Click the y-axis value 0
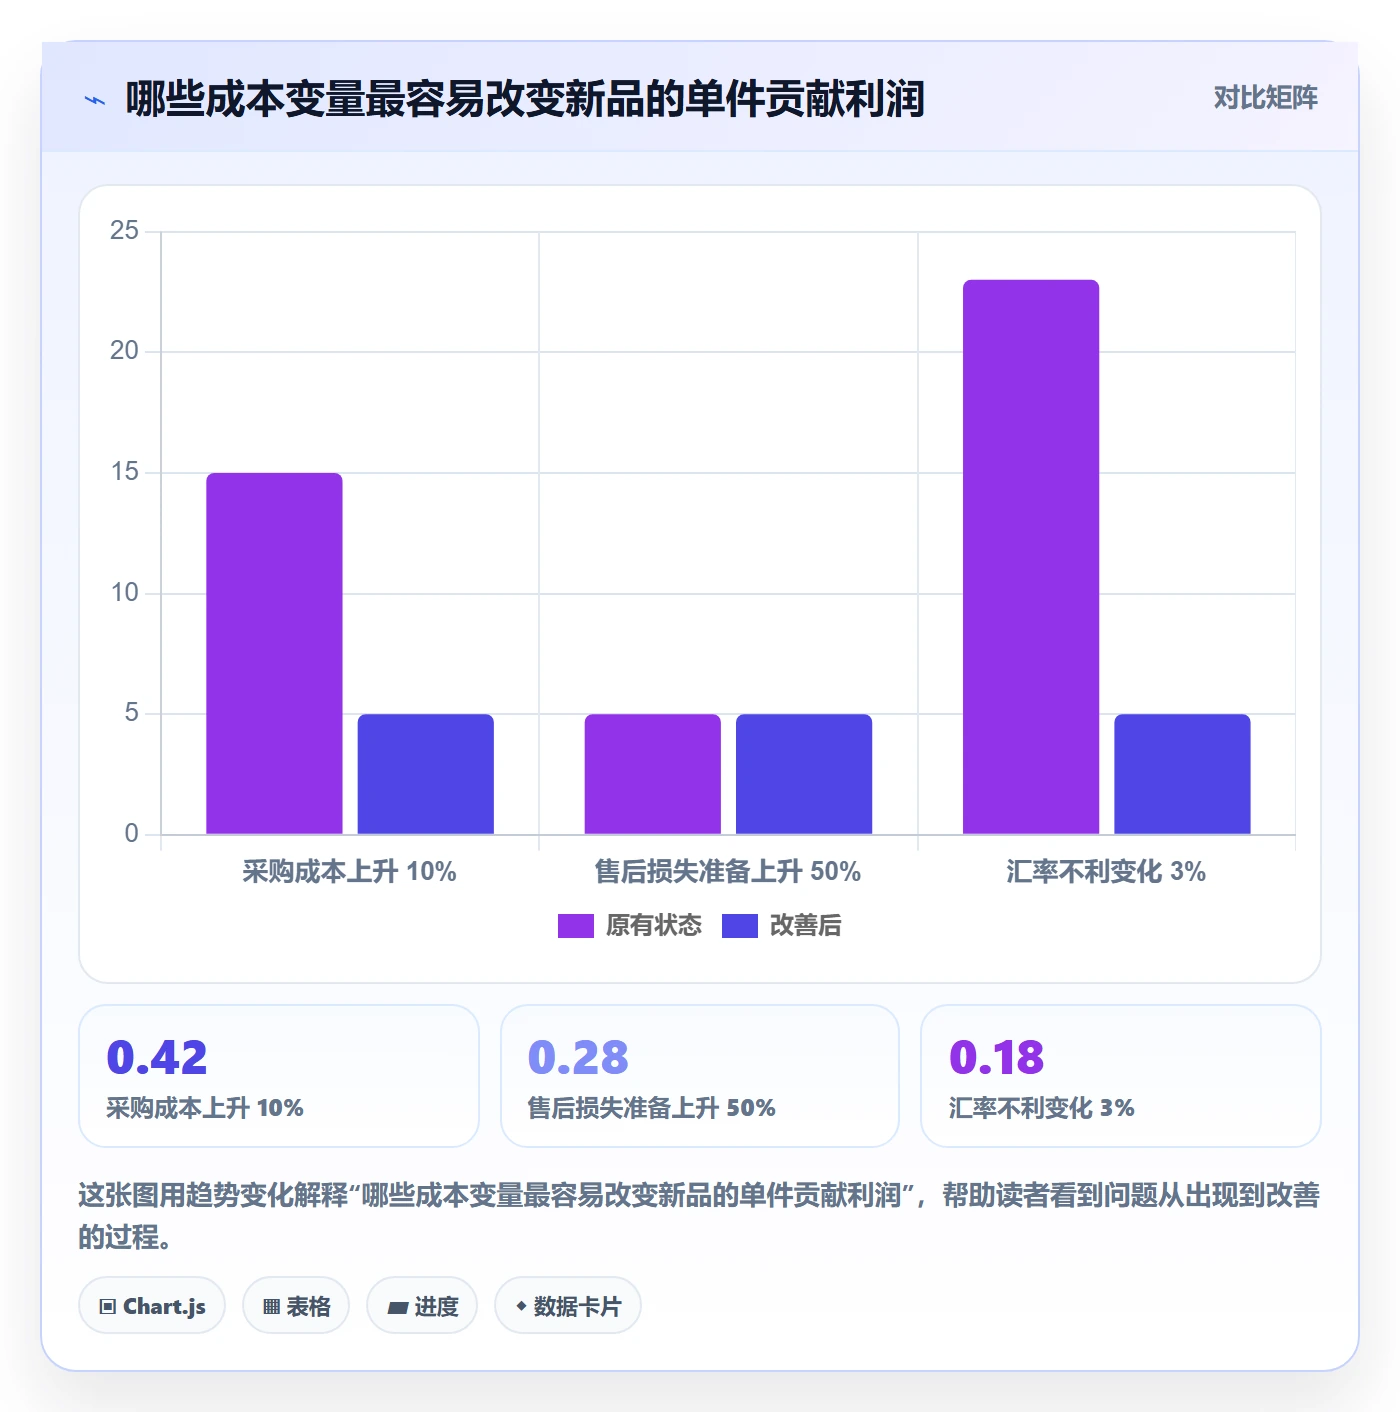This screenshot has height=1412, width=1400. pos(132,834)
